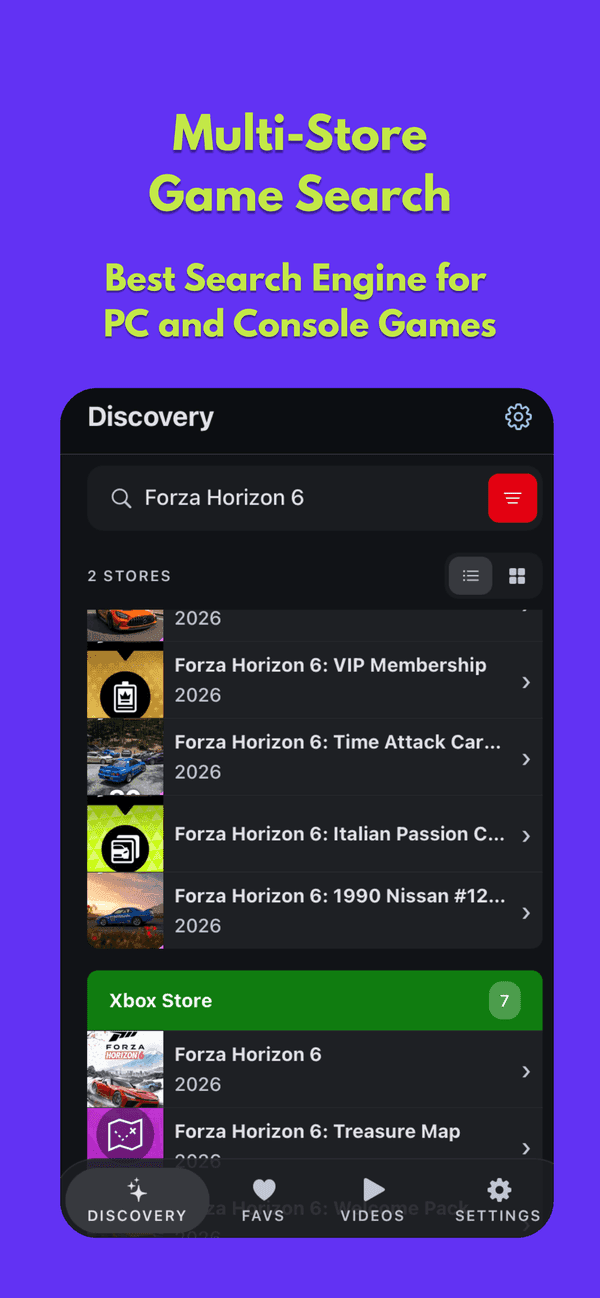Screen dimensions: 600x1298
Task: Open Forza Horizon 6 Xbox Store result
Action: click(x=315, y=1069)
